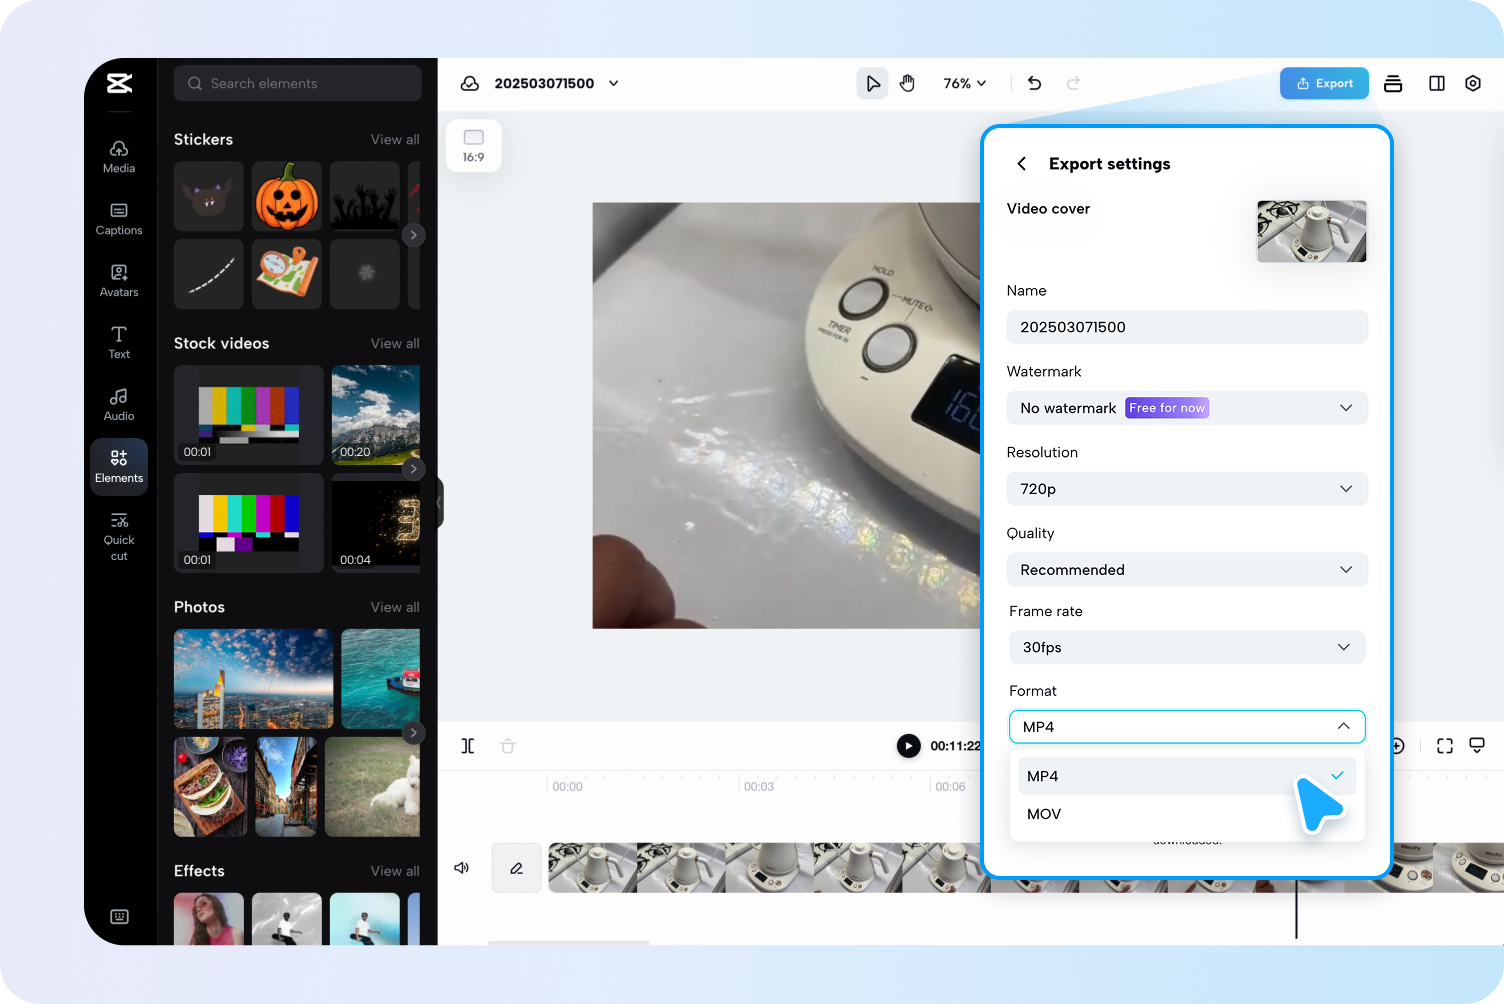Open the settings hexagon icon

[x=1473, y=84]
